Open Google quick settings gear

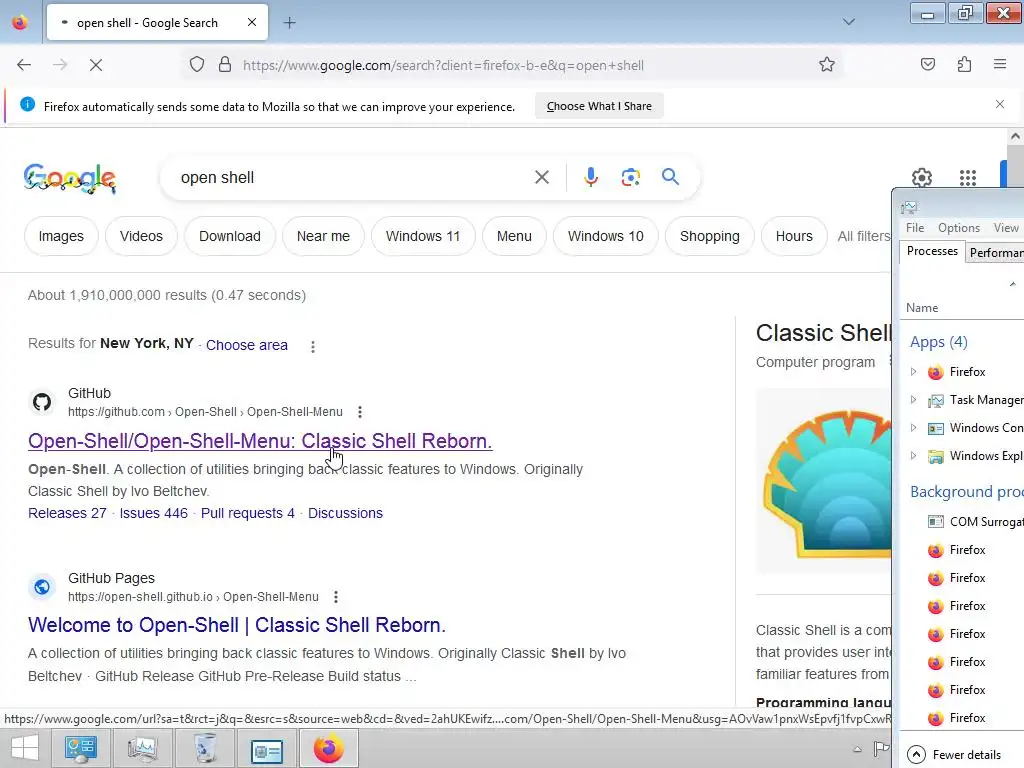pyautogui.click(x=921, y=178)
